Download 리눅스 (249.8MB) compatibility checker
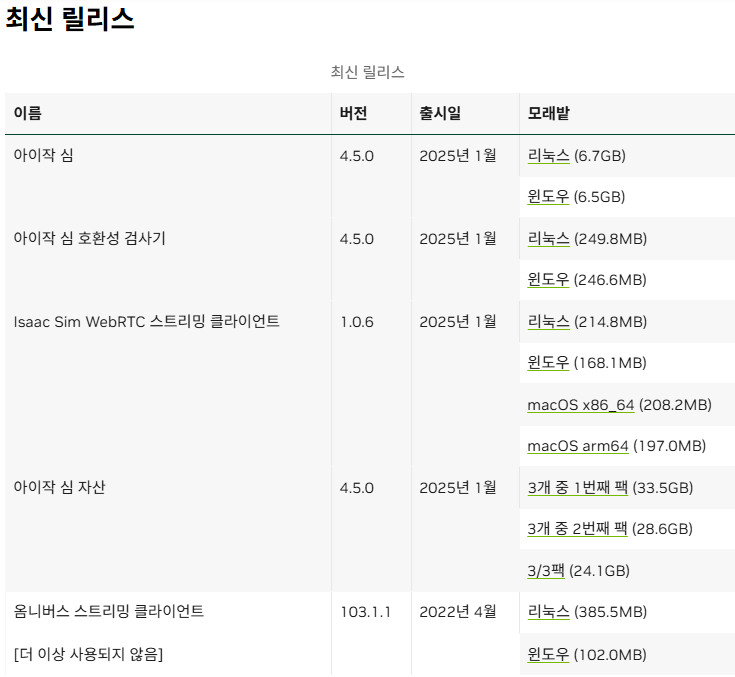 pyautogui.click(x=548, y=239)
